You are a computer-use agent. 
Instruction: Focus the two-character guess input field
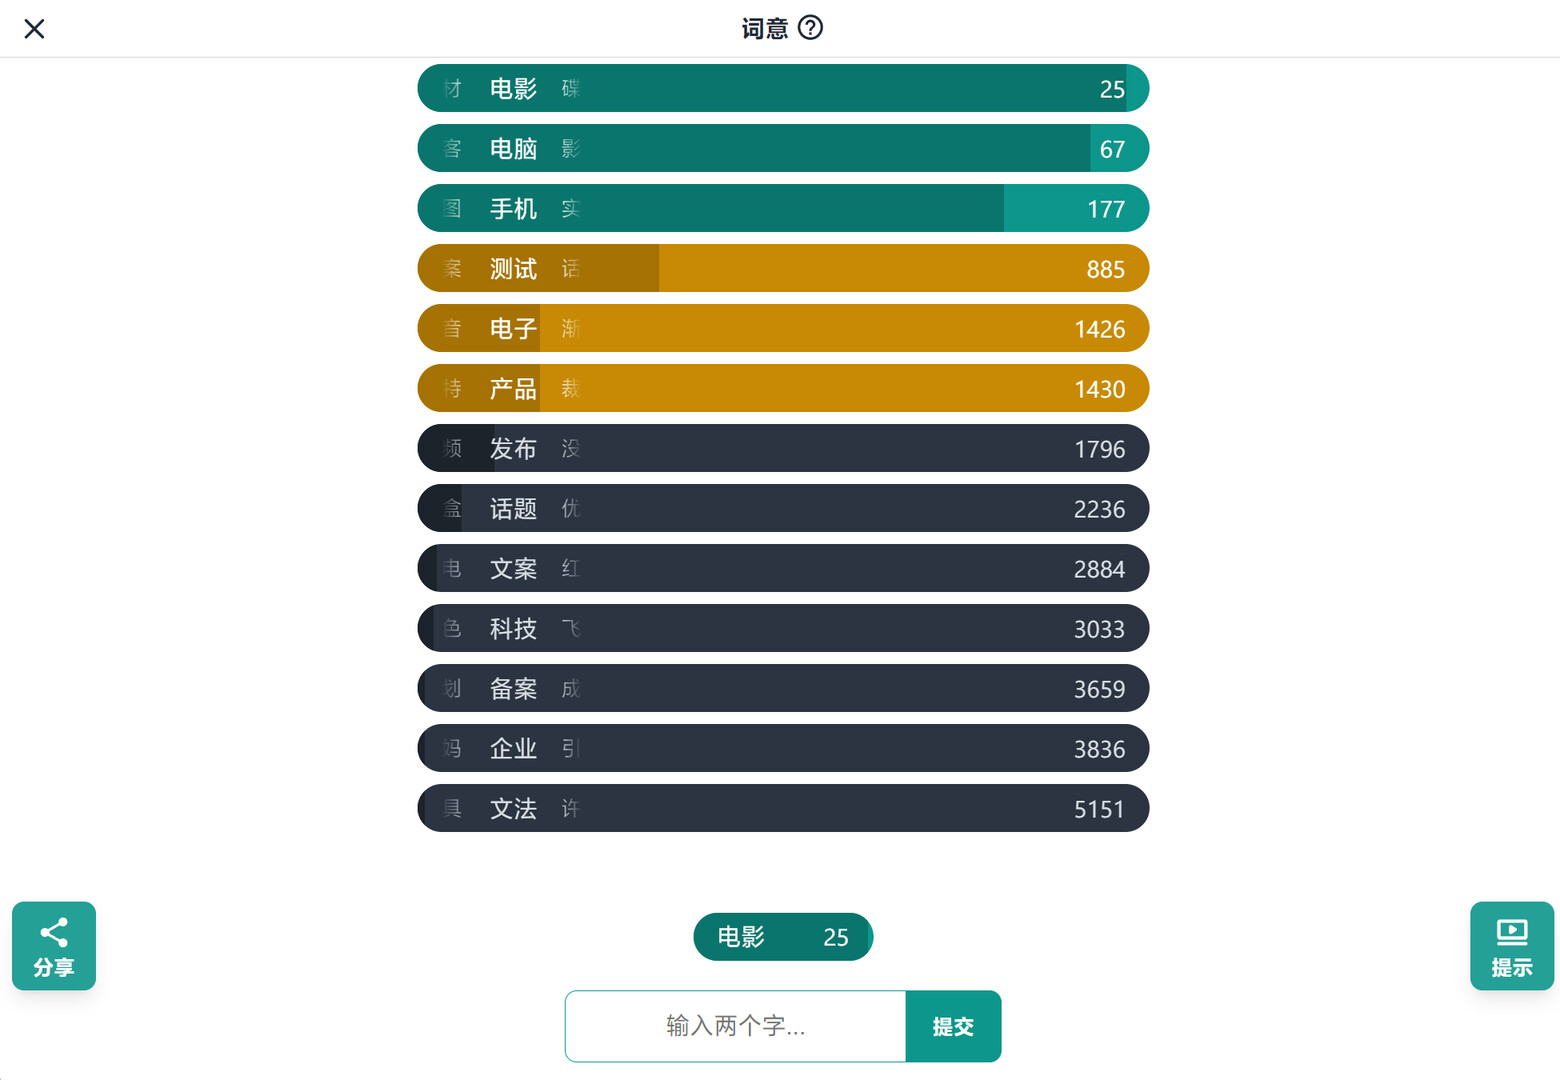pyautogui.click(x=736, y=1026)
